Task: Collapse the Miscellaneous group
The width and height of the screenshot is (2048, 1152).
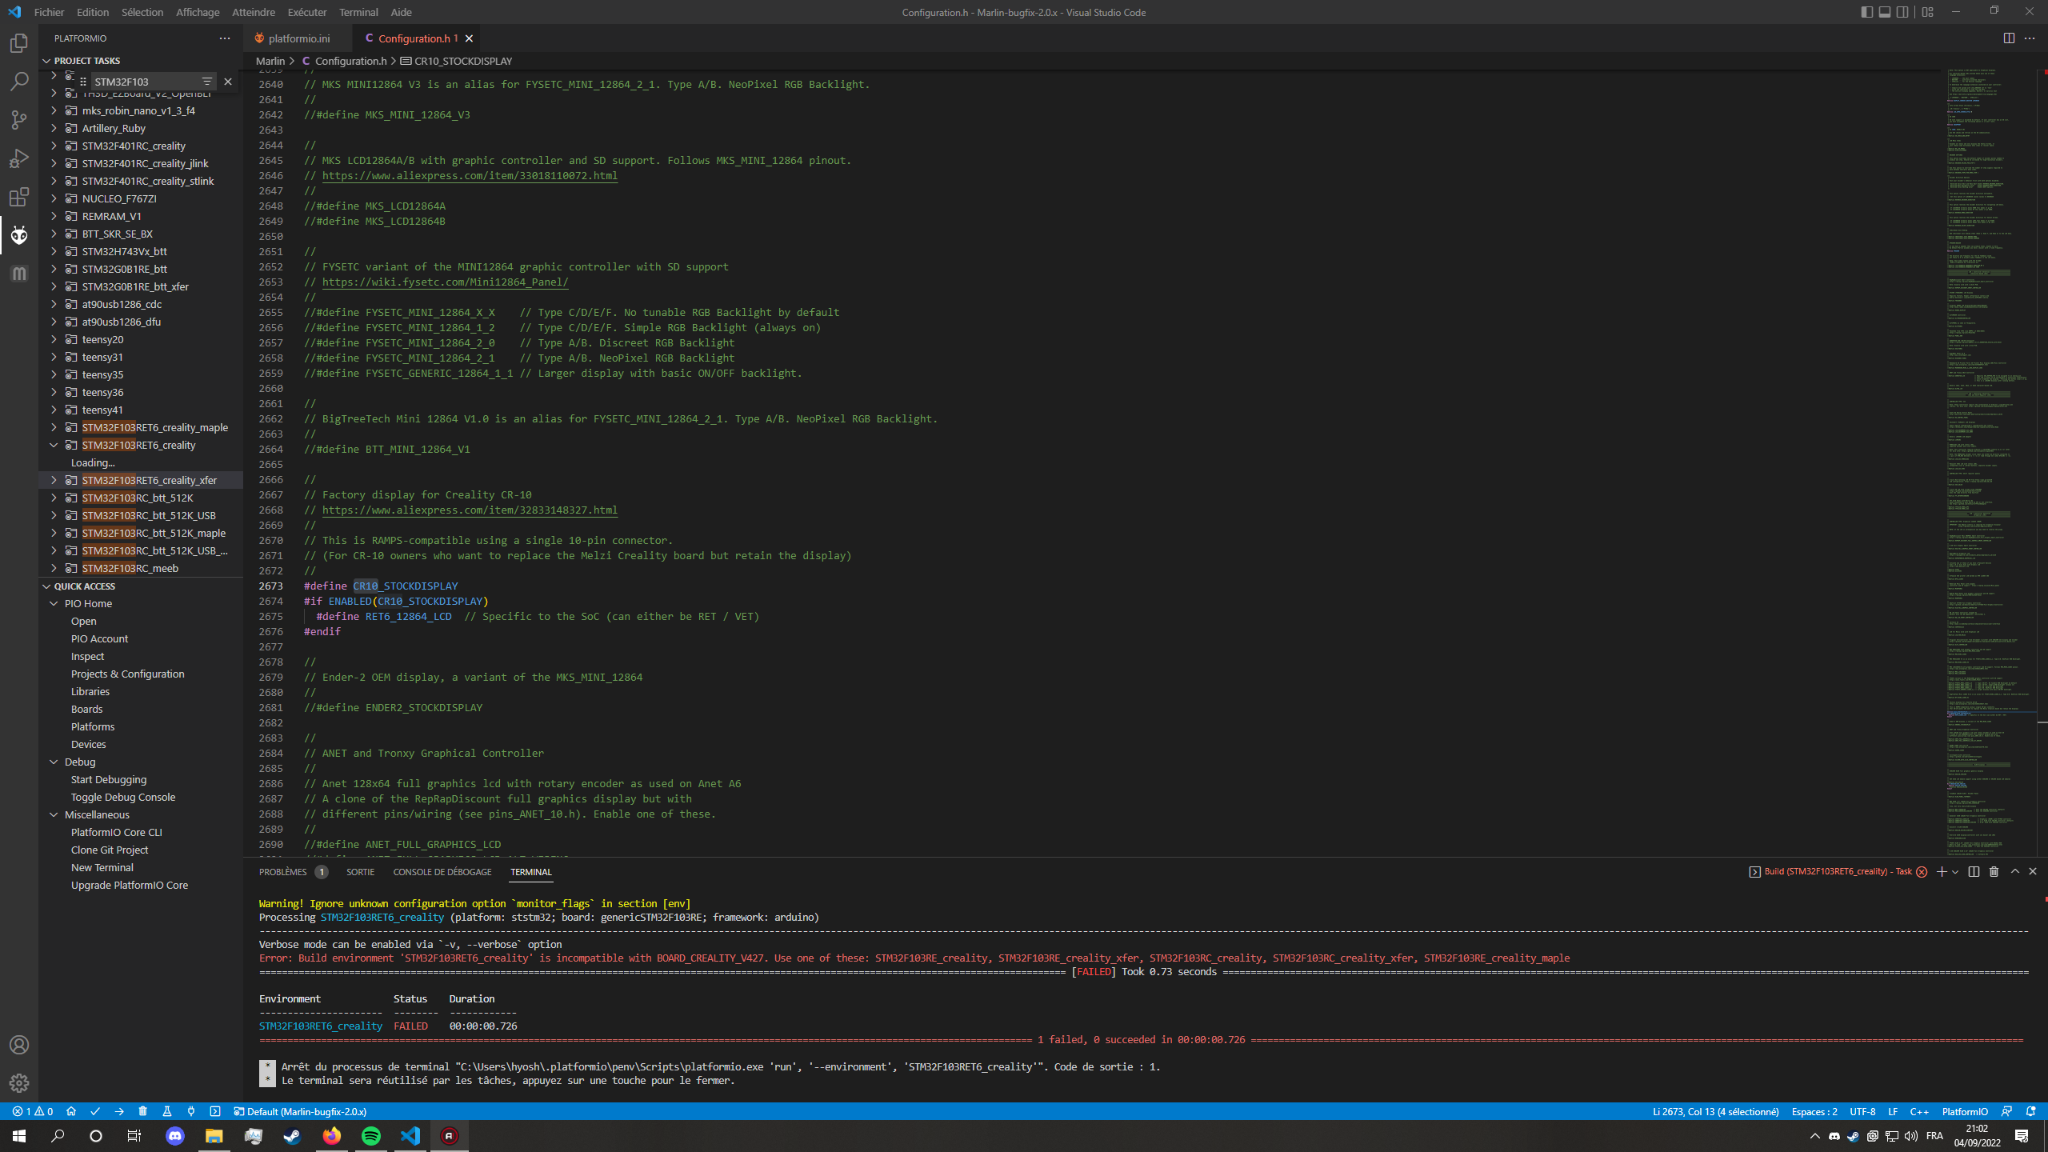Action: (x=54, y=815)
